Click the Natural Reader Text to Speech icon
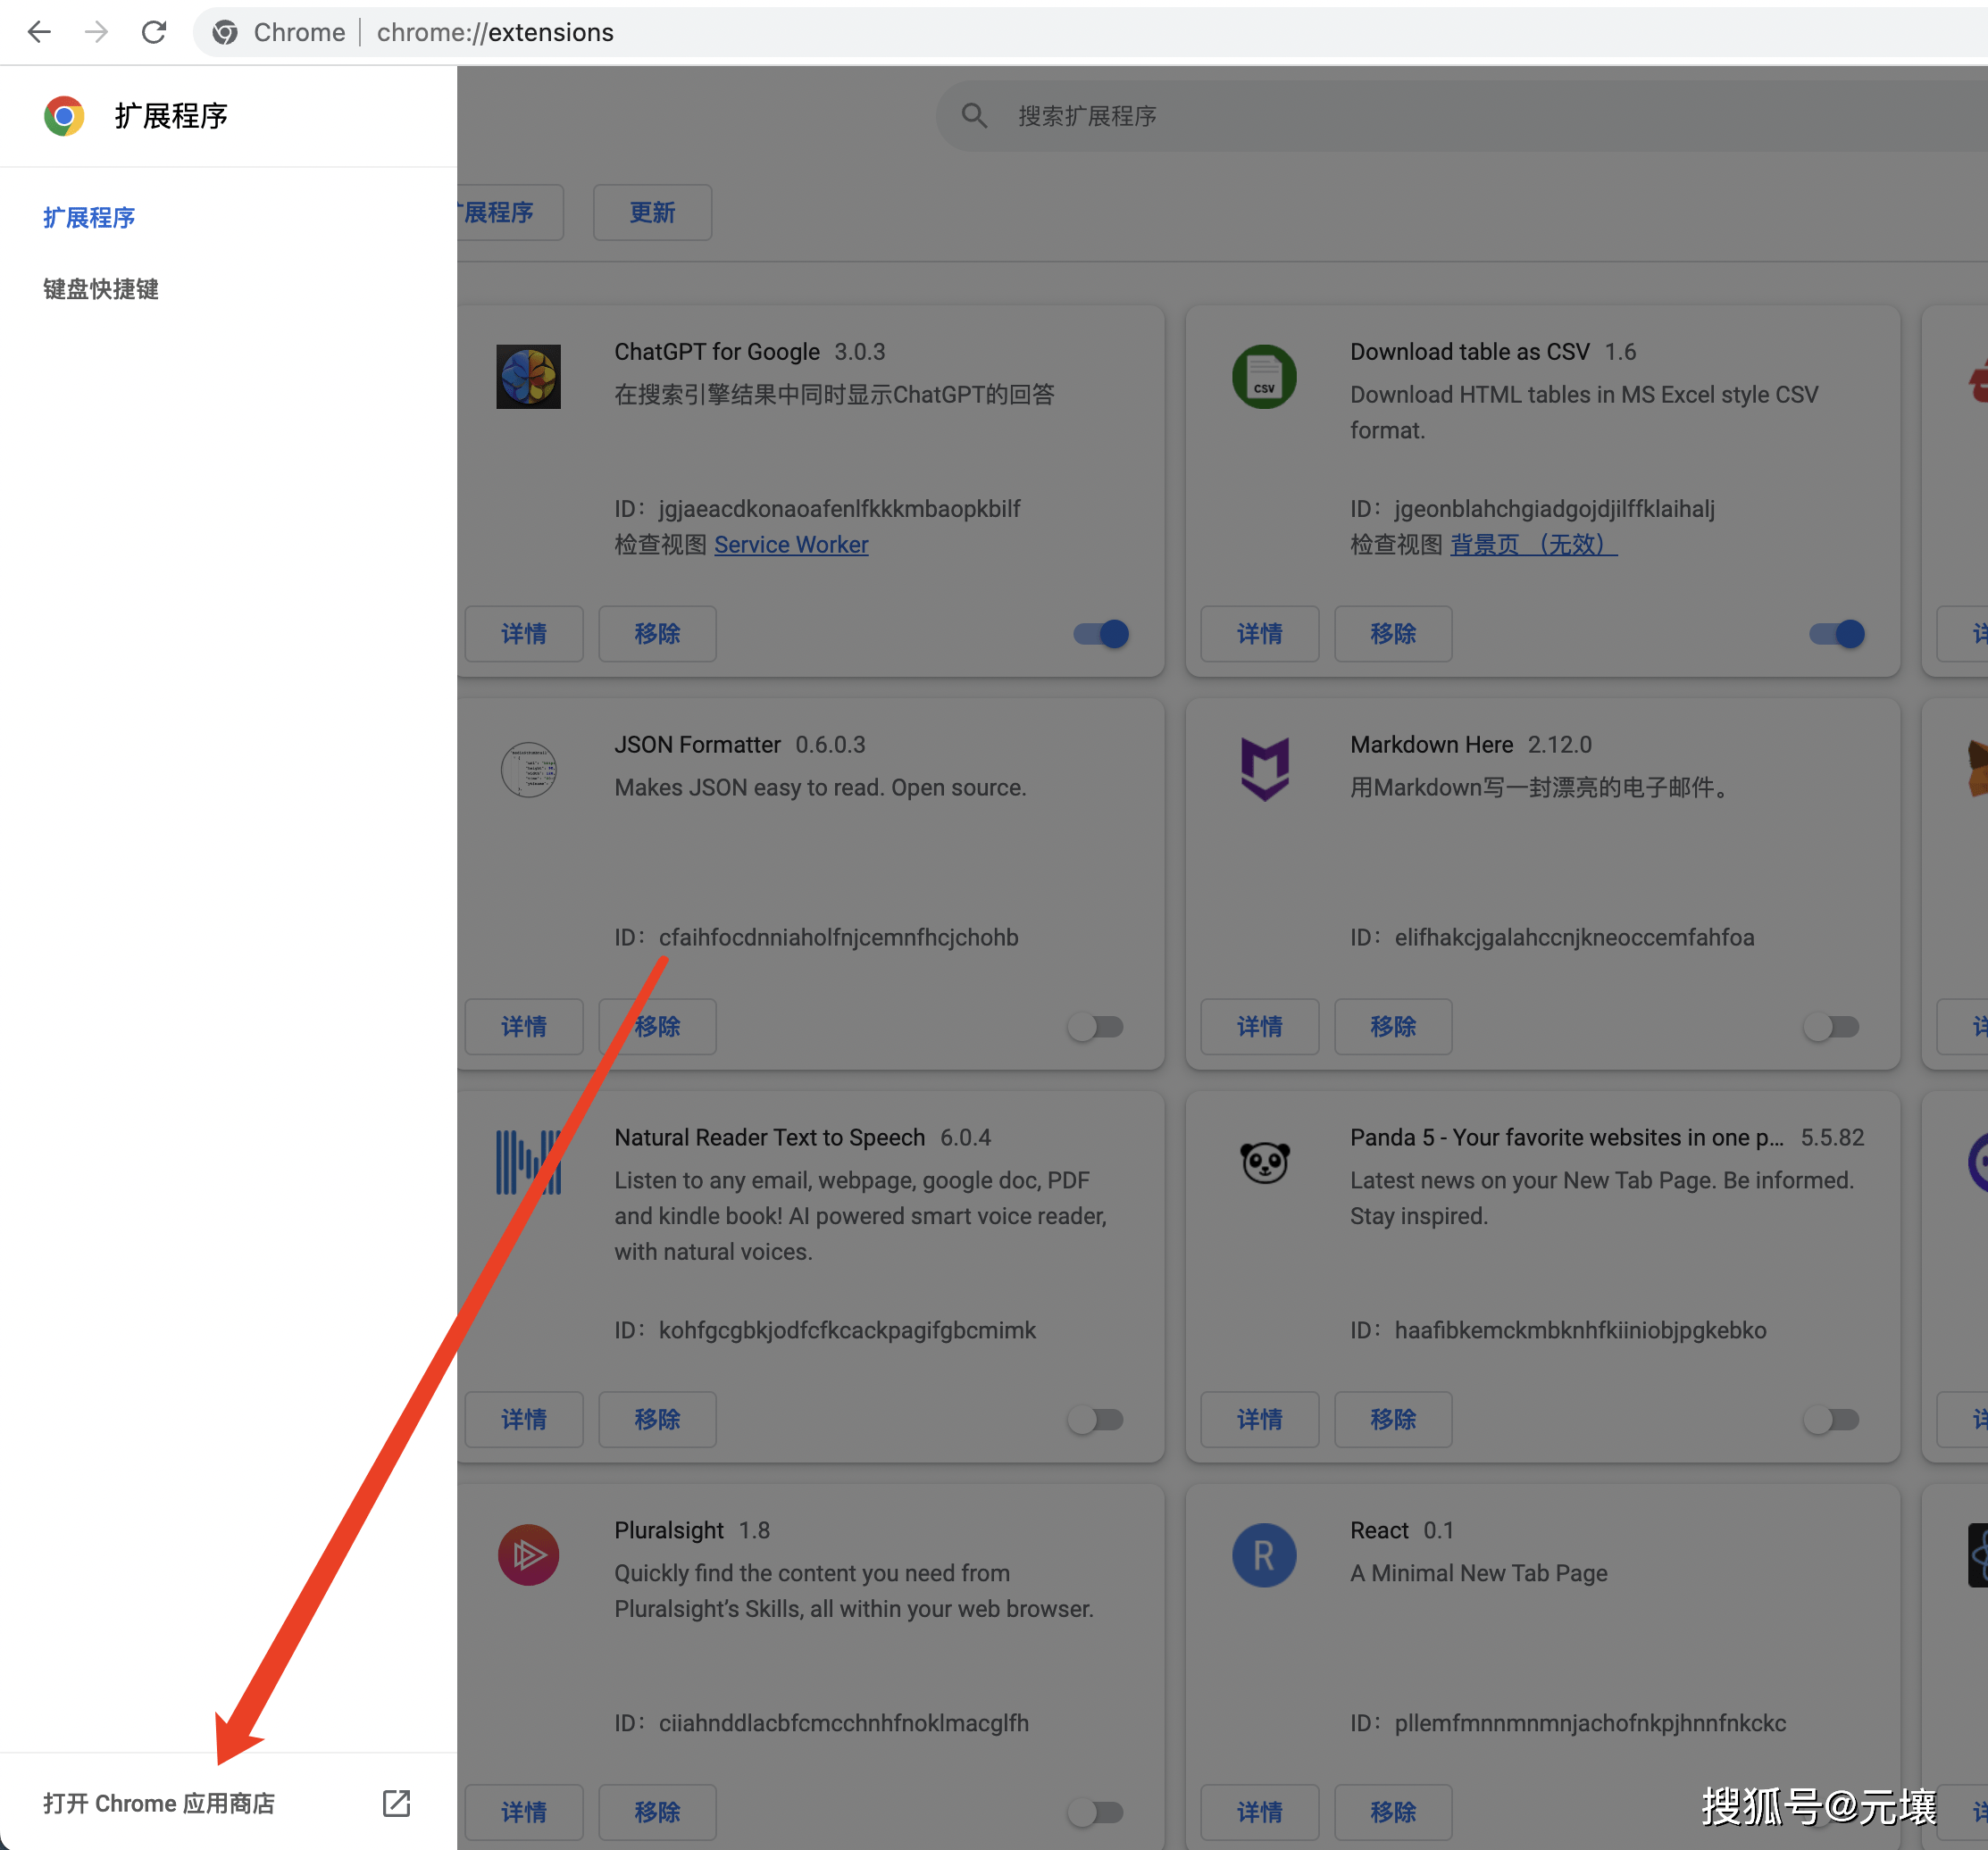This screenshot has width=1988, height=1850. coord(528,1162)
